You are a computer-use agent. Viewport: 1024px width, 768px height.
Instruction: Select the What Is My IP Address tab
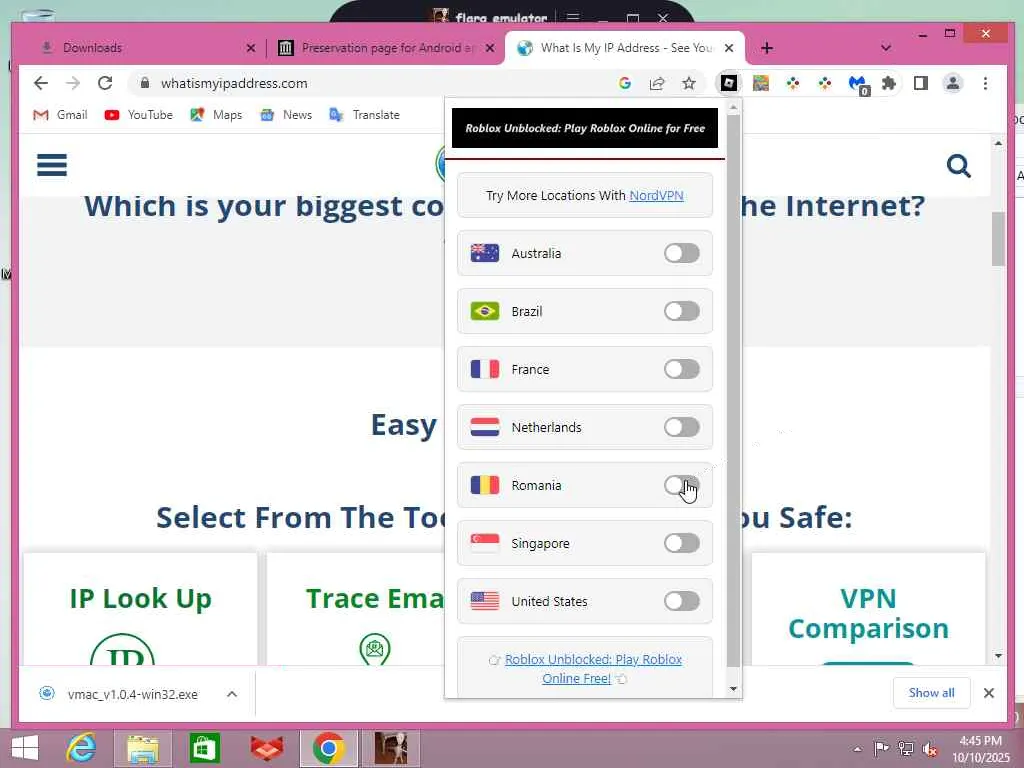(625, 48)
